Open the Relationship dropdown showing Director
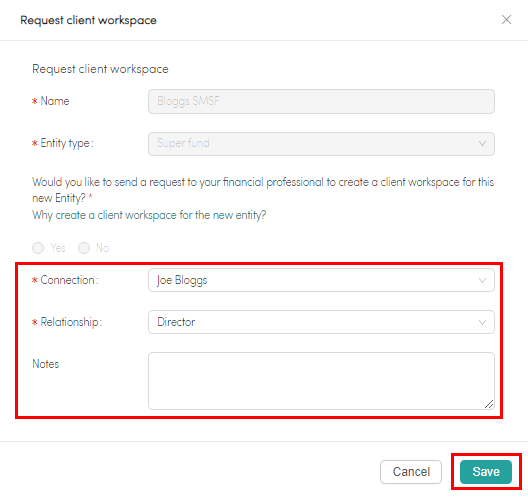 pyautogui.click(x=321, y=322)
